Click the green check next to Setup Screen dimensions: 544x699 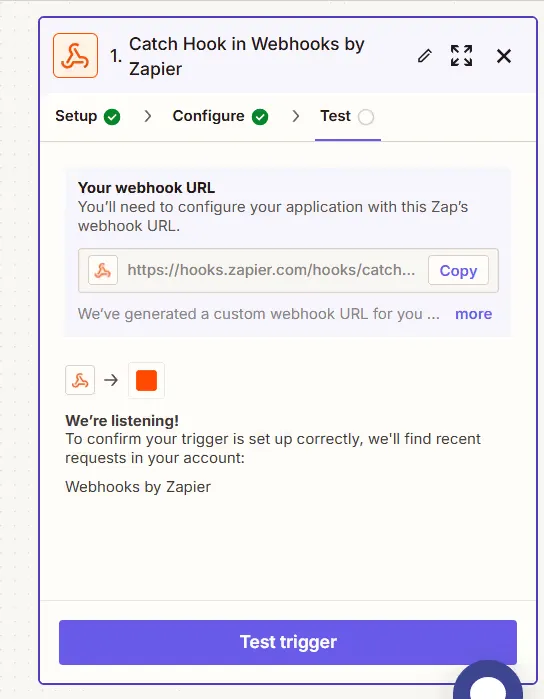click(112, 117)
